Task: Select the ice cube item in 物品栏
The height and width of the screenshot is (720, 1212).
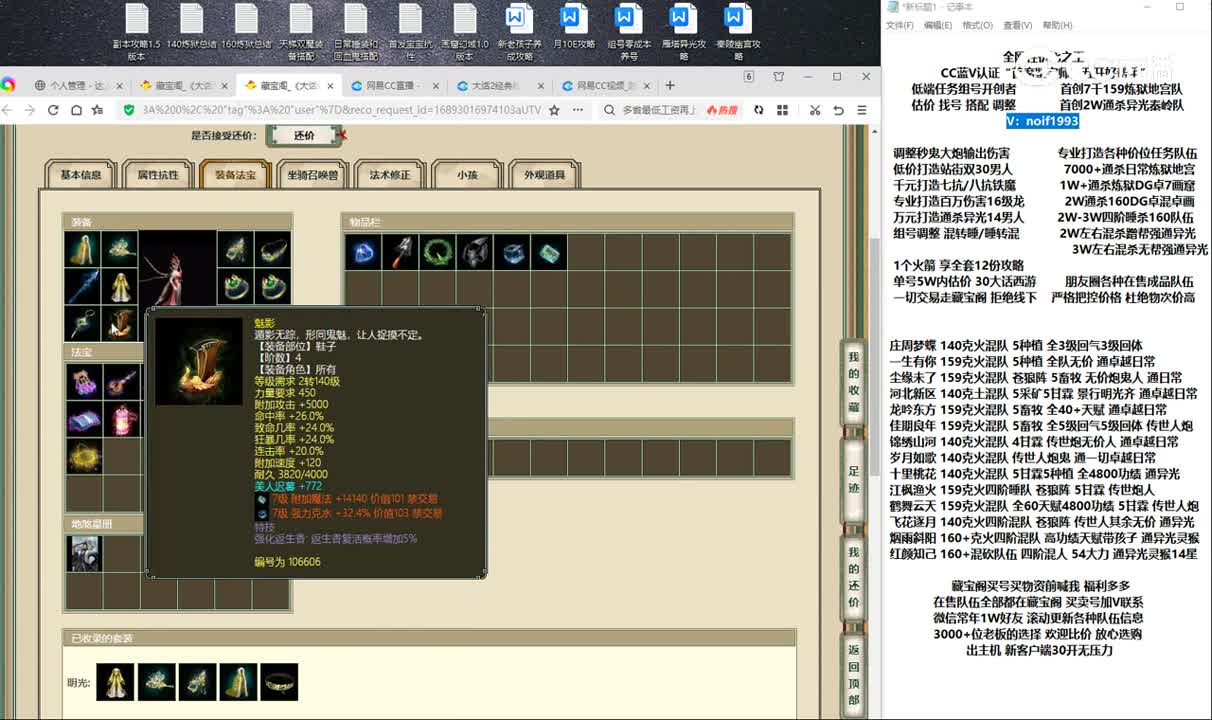Action: (x=511, y=252)
